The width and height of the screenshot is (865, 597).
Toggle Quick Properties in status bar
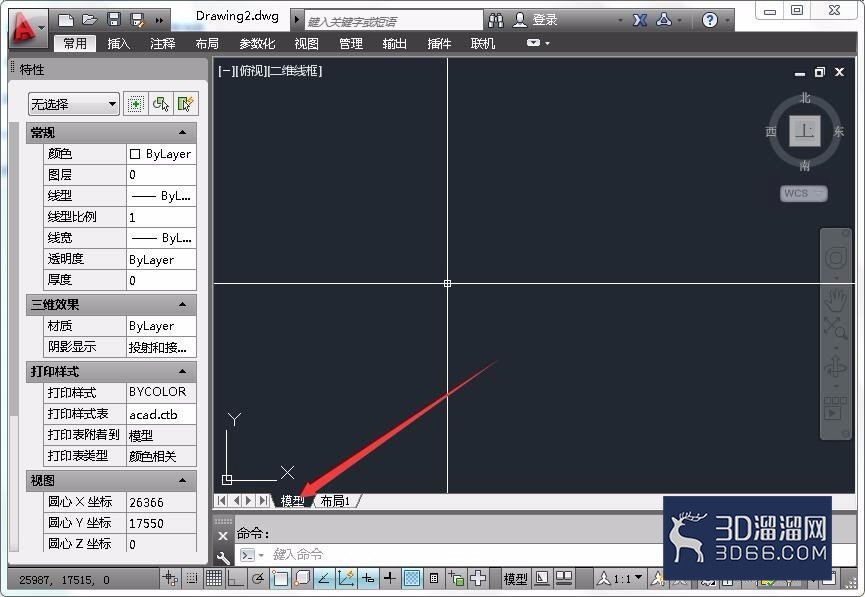point(434,578)
